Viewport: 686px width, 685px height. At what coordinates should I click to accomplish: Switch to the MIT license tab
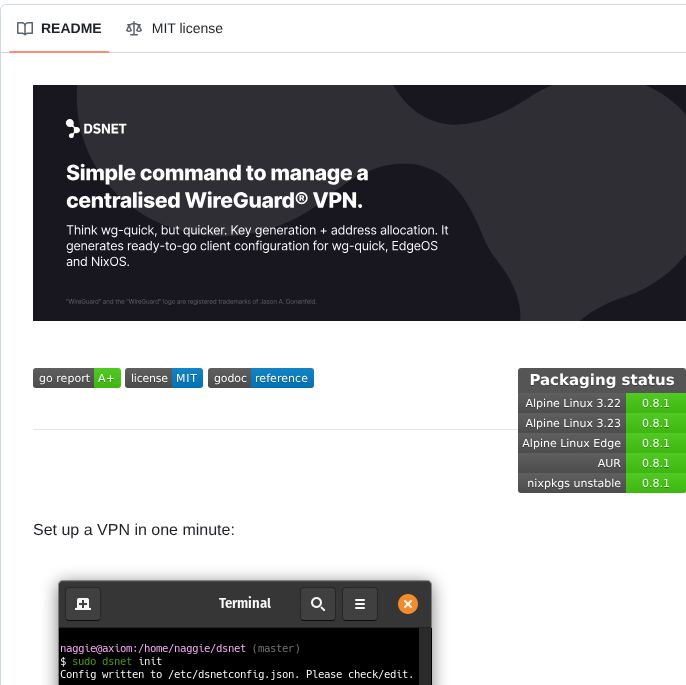pos(174,28)
